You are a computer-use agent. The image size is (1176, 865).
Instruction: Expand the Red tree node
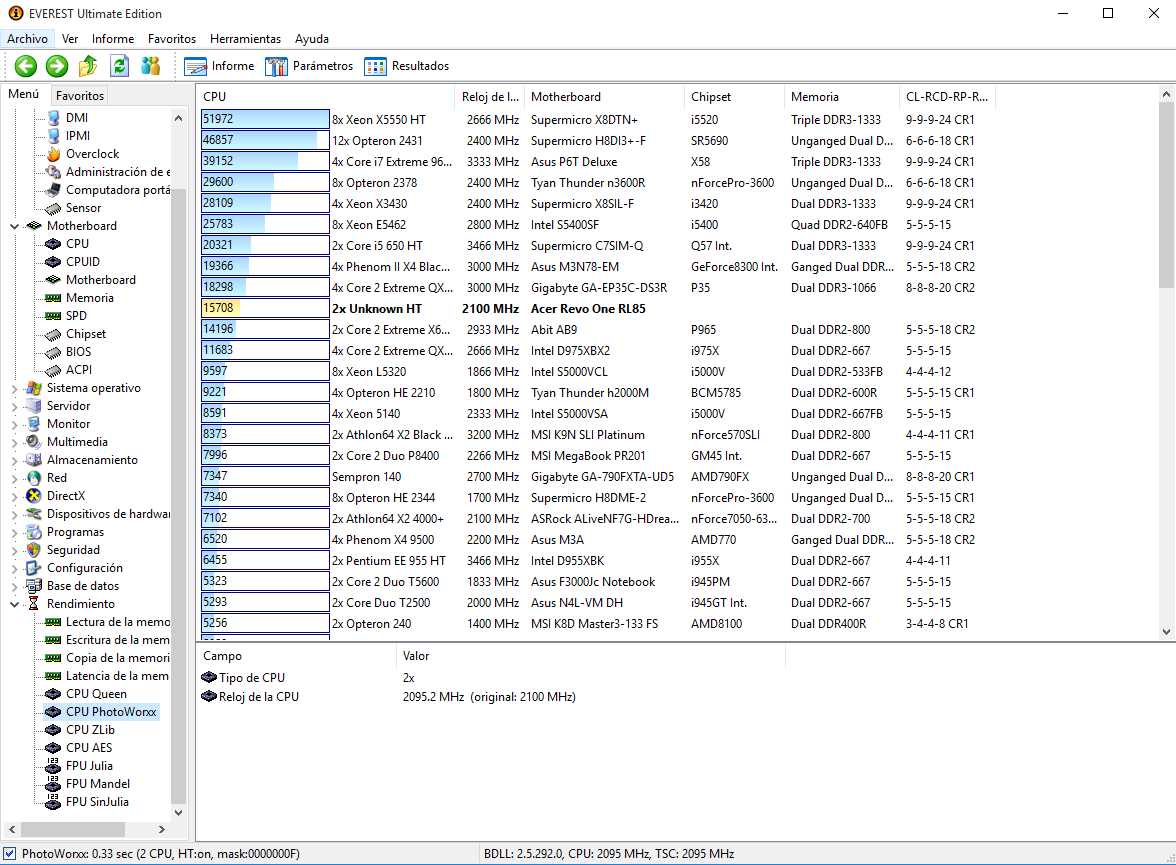click(x=14, y=479)
